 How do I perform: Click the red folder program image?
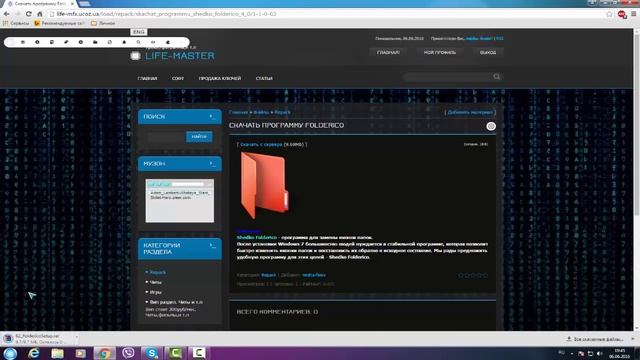[x=264, y=186]
